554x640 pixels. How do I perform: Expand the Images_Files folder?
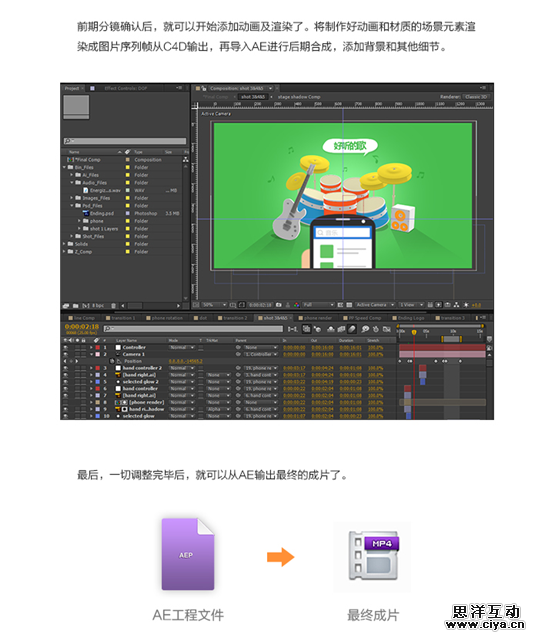(x=72, y=198)
